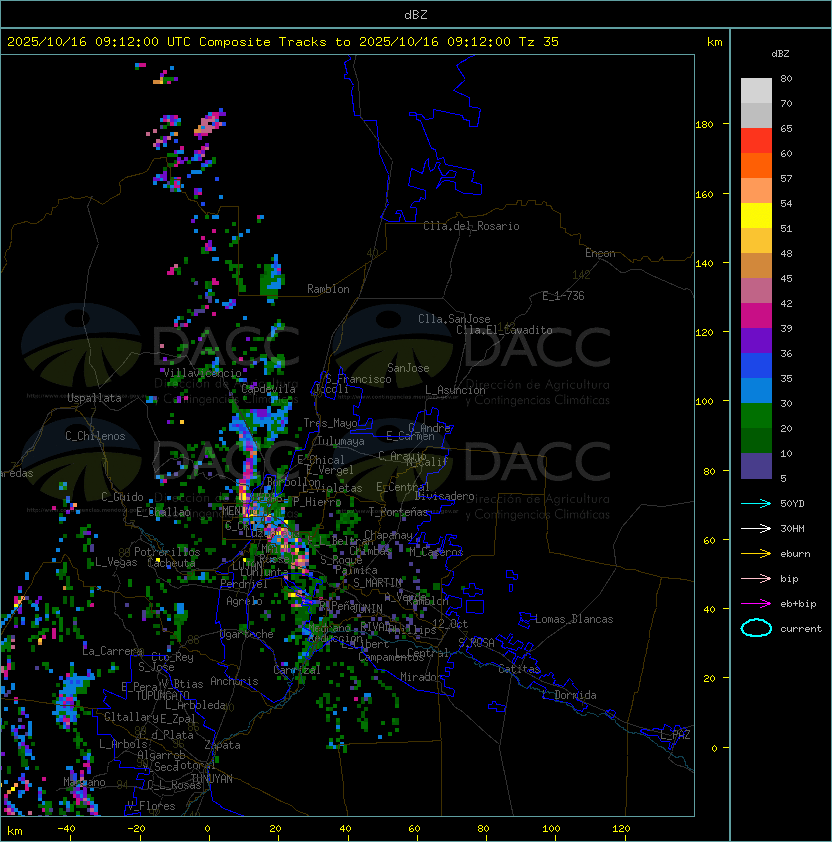Click the 'L_Asuncion' map label
Screen dimensions: 832x842
click(455, 390)
